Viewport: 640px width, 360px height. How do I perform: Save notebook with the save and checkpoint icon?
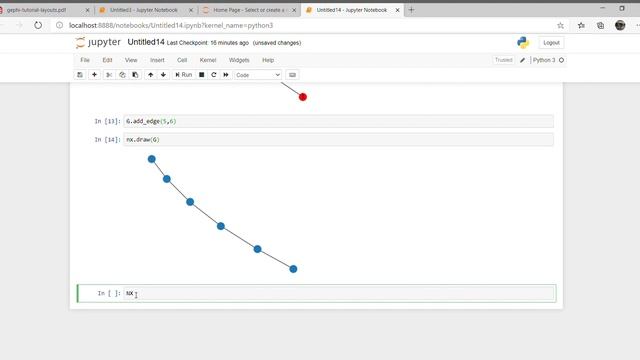coord(80,75)
